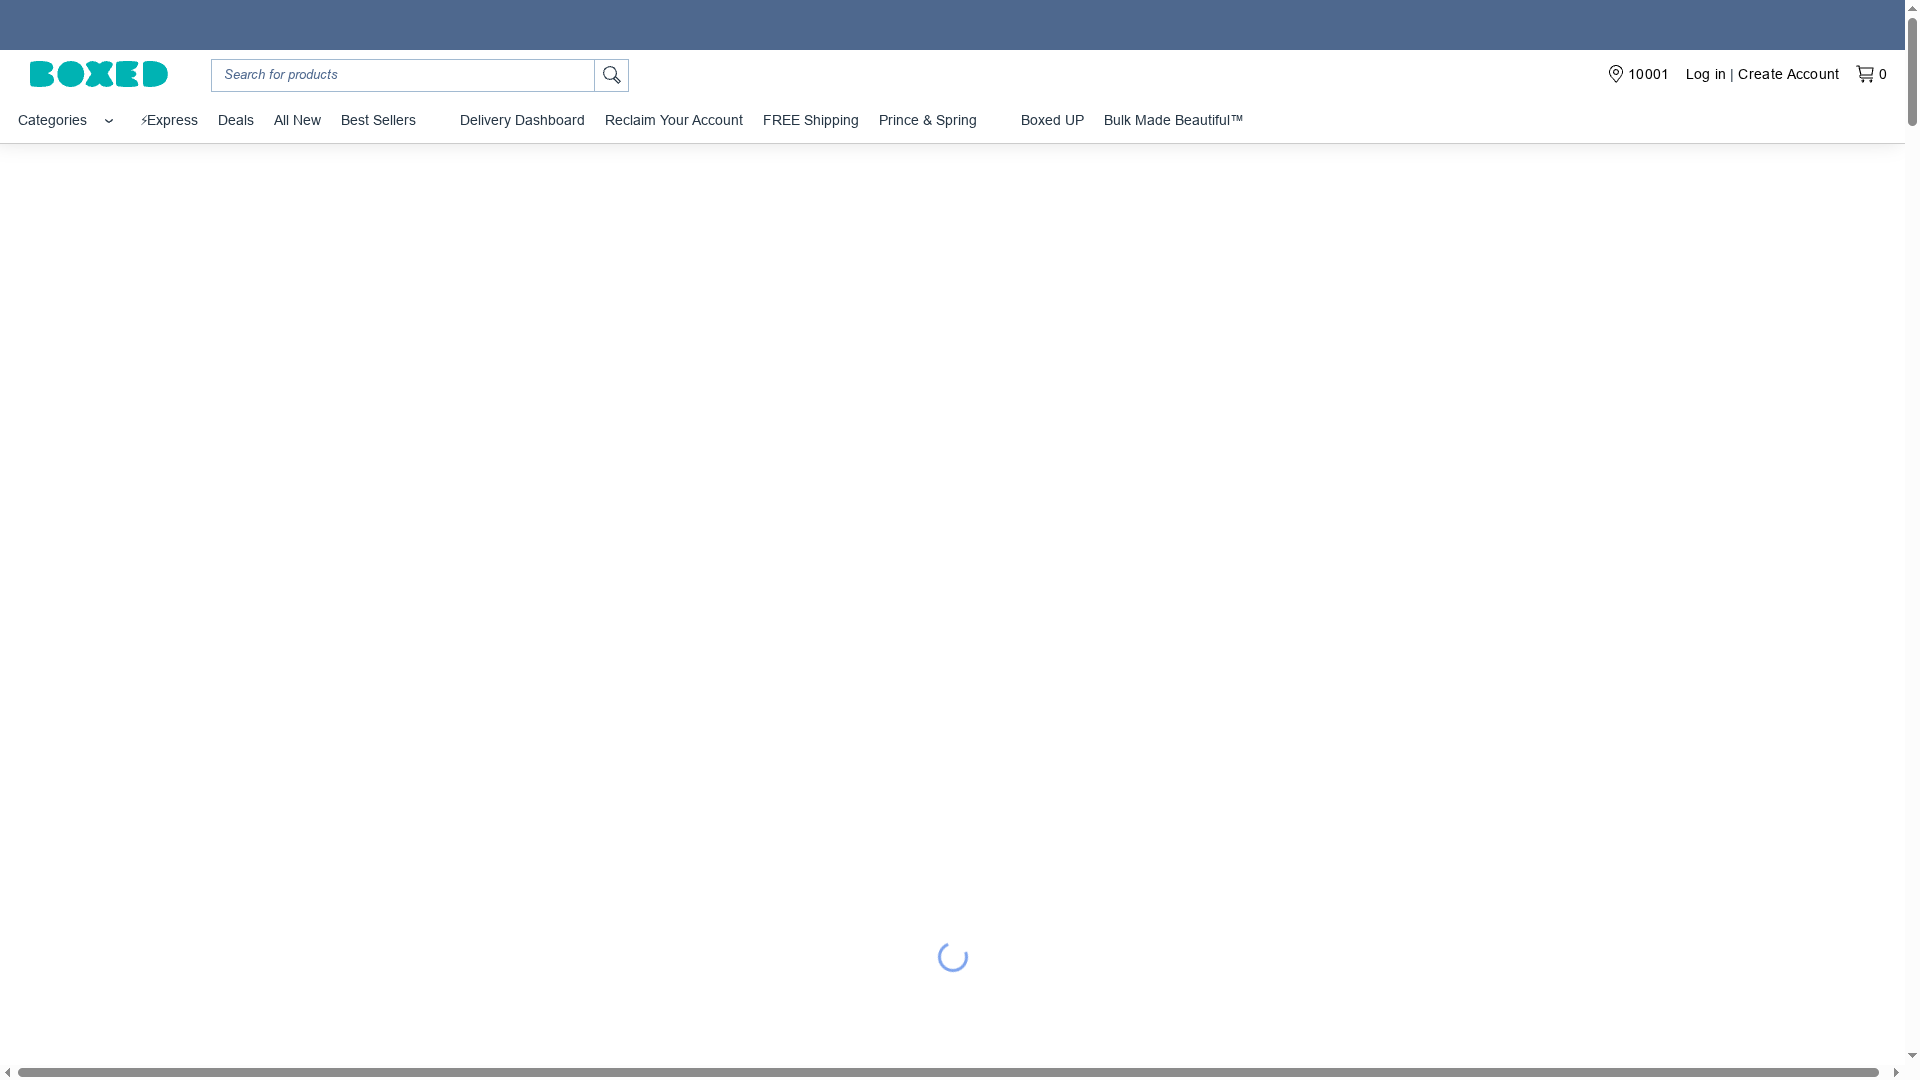
Task: View Best Sellers
Action: pos(378,120)
